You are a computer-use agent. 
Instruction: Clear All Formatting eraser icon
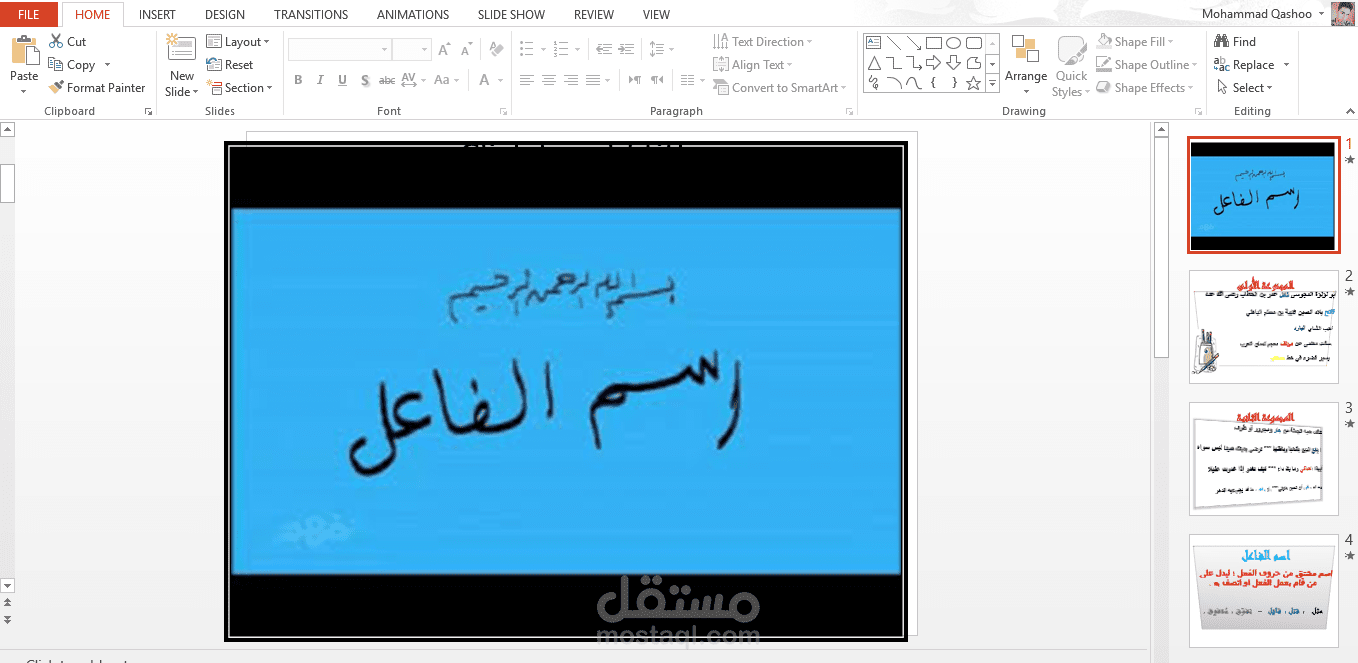coord(497,49)
